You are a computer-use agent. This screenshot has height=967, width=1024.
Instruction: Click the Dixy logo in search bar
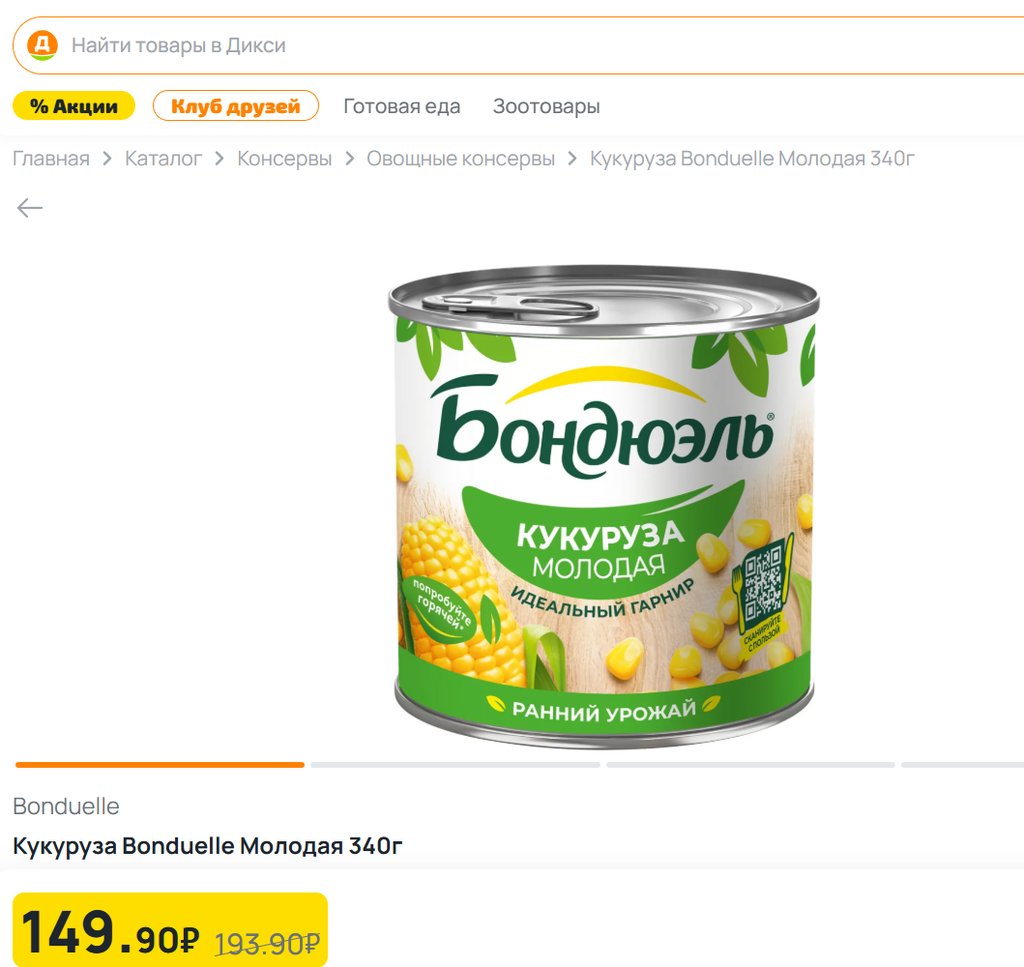click(x=42, y=45)
